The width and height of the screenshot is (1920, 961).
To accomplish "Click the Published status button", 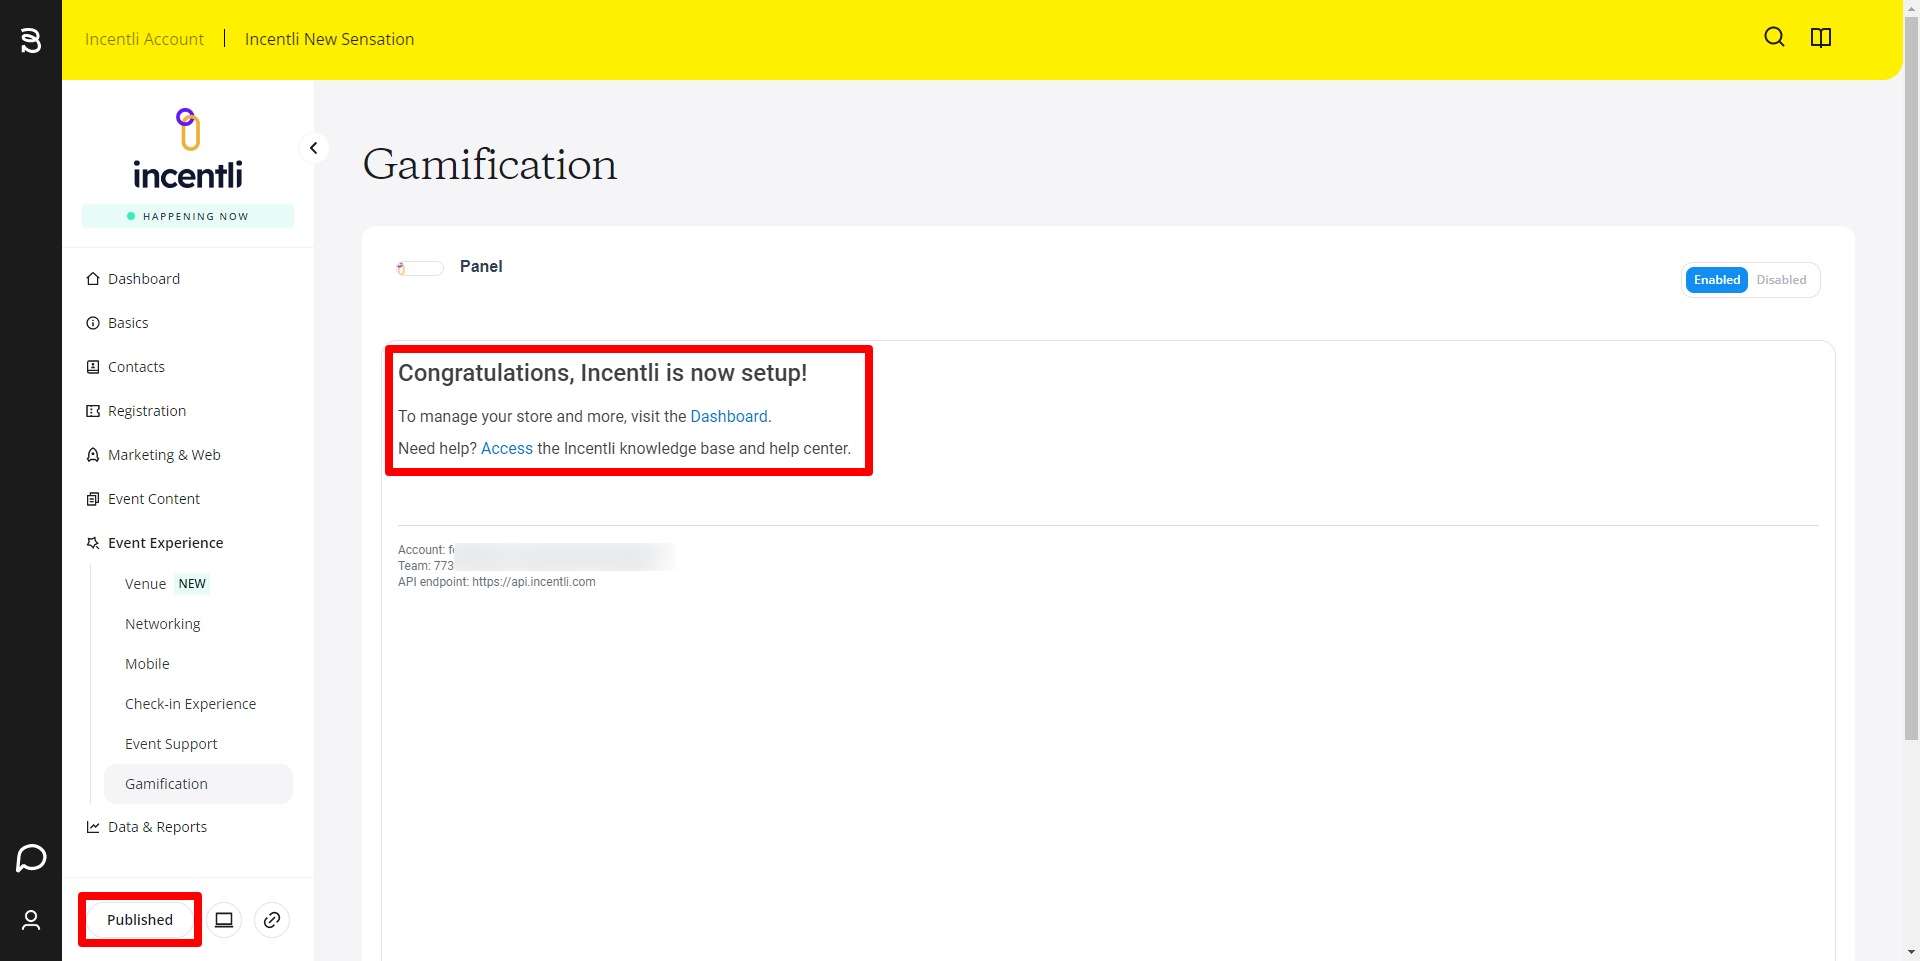I will click(140, 920).
